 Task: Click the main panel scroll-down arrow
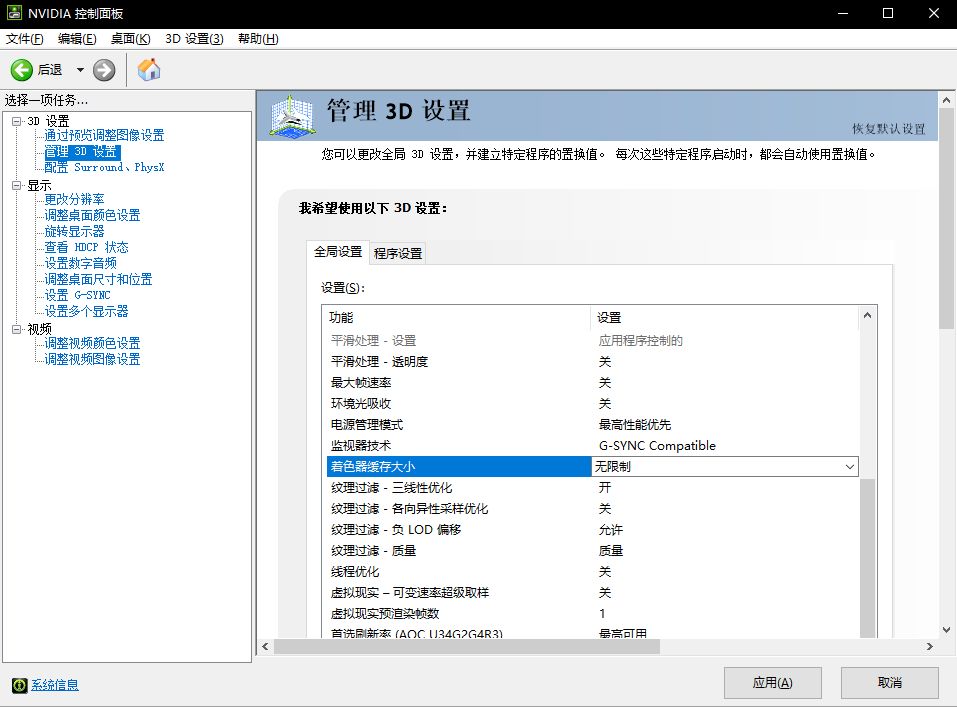(947, 630)
